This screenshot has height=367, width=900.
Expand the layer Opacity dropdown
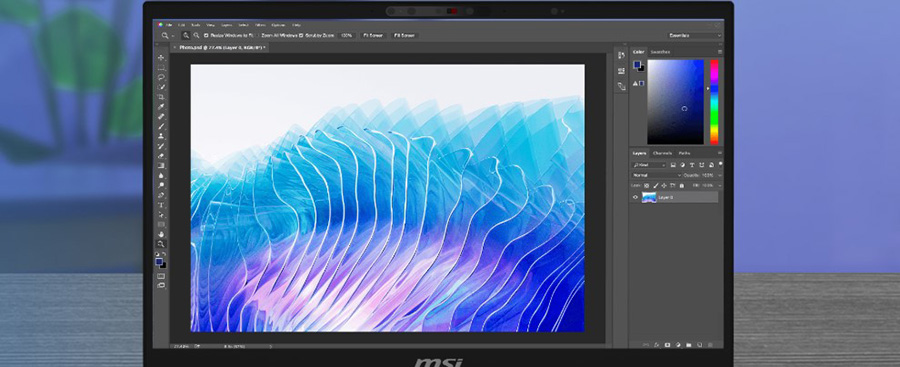[x=720, y=175]
